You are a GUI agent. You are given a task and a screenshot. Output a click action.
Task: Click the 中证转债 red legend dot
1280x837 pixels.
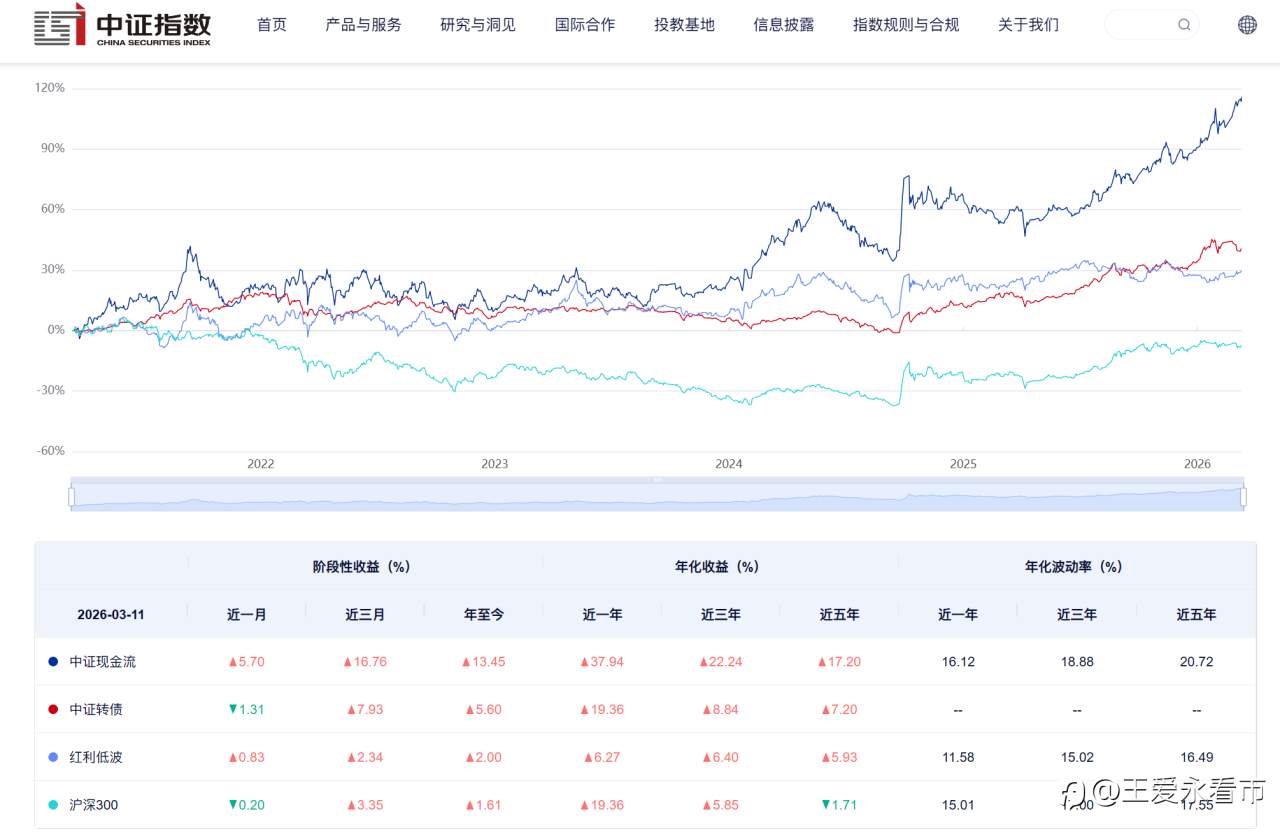[53, 709]
